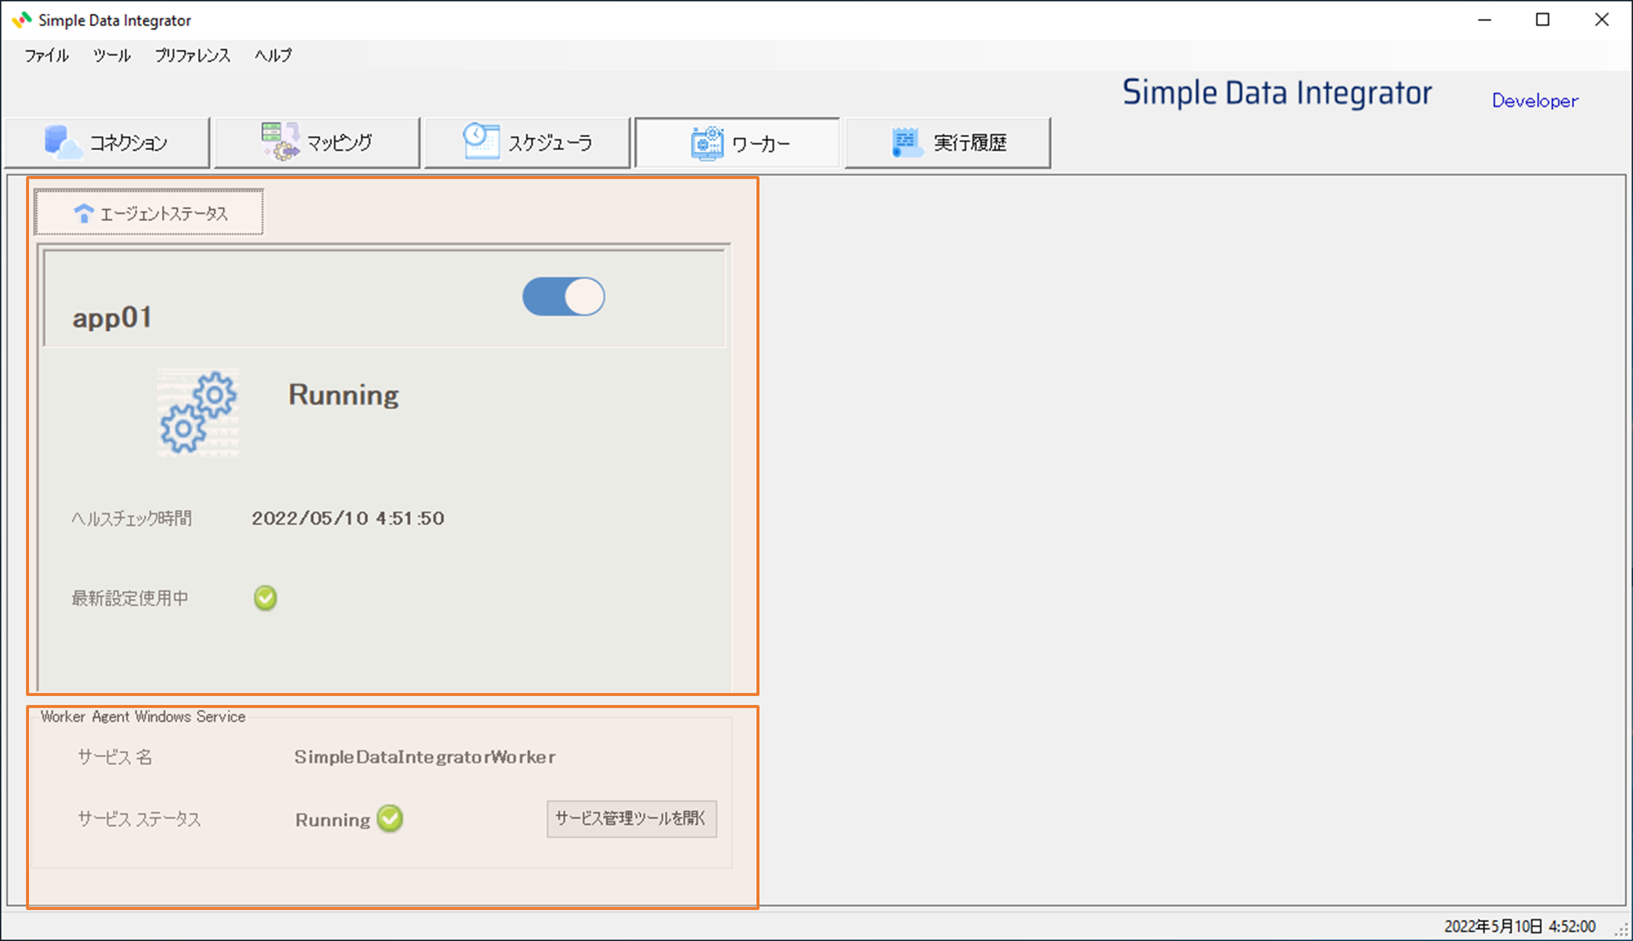Click the gears icon beside Running
The height and width of the screenshot is (941, 1633).
(x=198, y=413)
